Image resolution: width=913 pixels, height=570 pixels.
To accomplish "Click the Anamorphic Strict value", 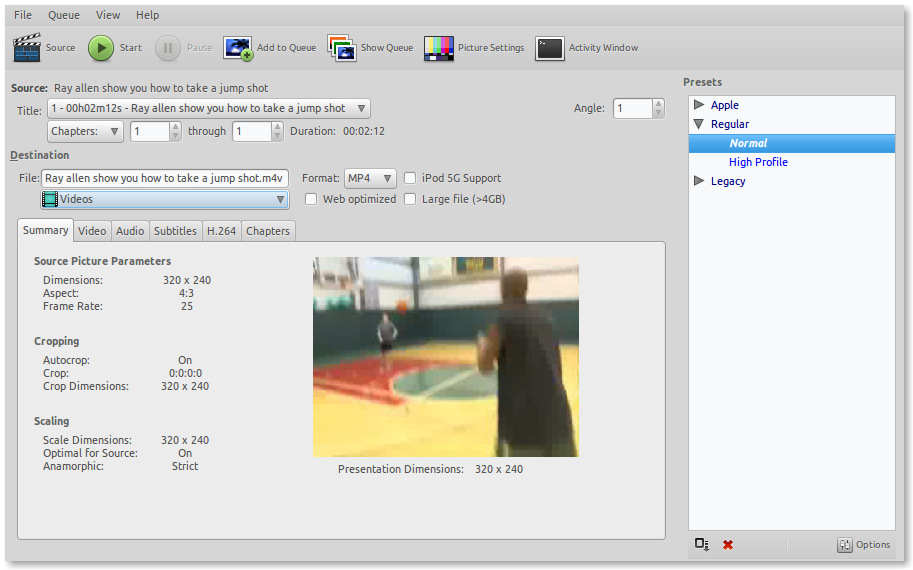I will coord(185,466).
